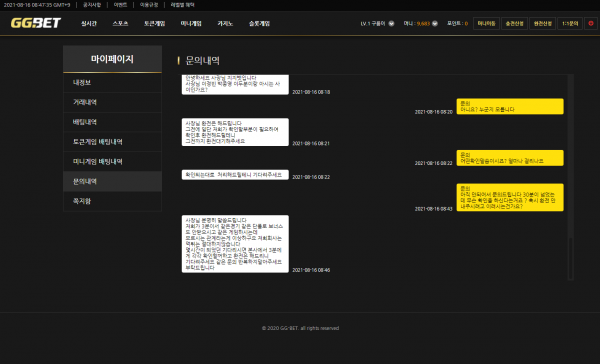Open the 공지사항 link in top bar
Image resolution: width=600 pixels, height=364 pixels.
pyautogui.click(x=92, y=5)
